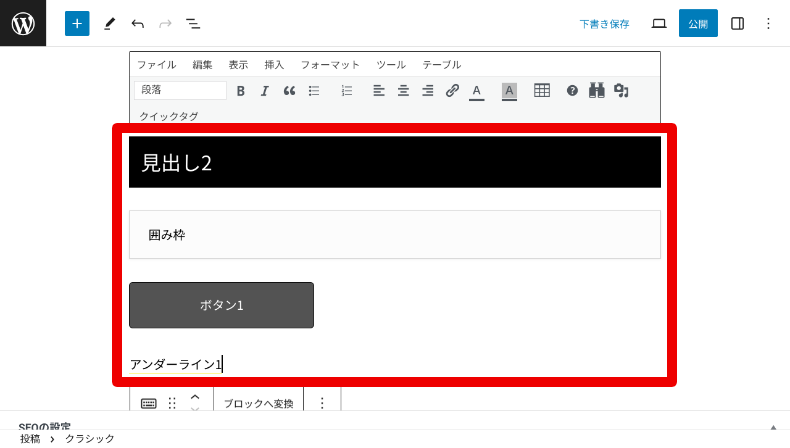Select the pencil Tools icon
790x448 pixels.
pos(109,24)
